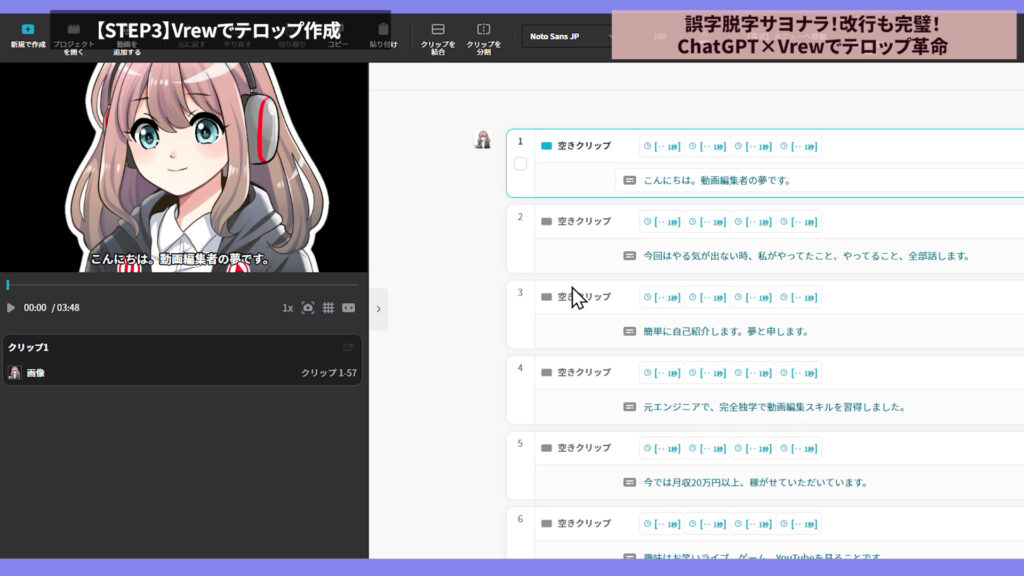Click the 空きクリップ label in clip 5

[584, 448]
